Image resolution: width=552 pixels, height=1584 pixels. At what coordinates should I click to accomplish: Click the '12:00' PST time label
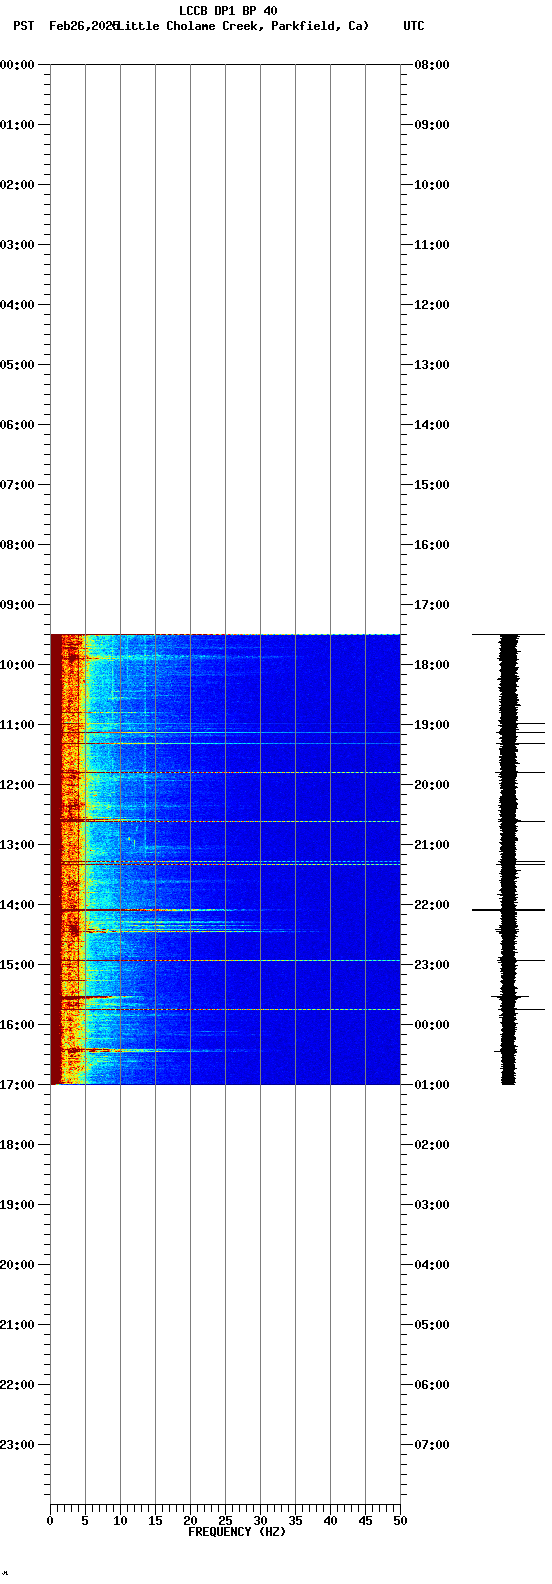(16, 785)
